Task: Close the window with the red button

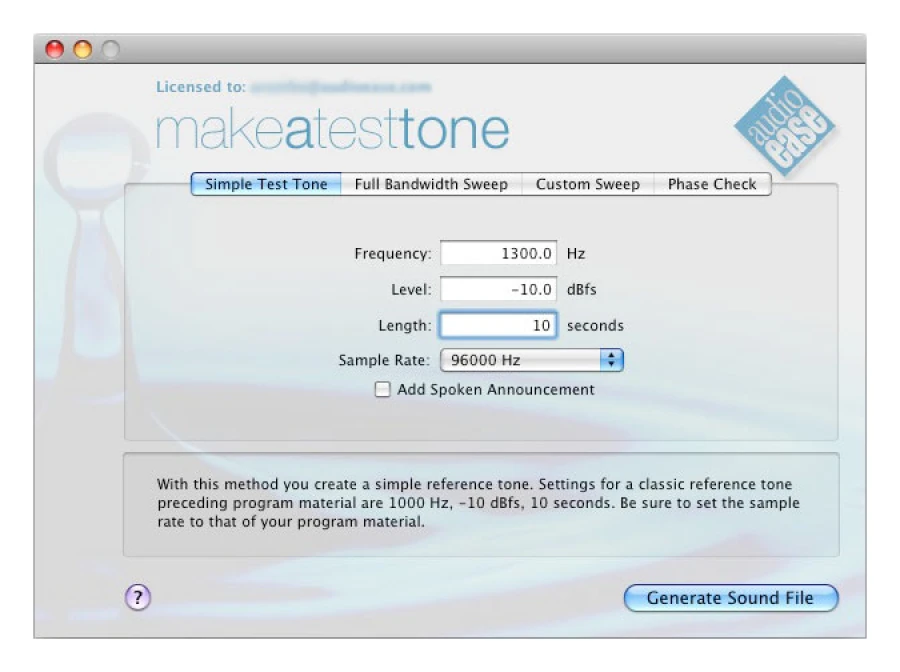Action: point(55,49)
